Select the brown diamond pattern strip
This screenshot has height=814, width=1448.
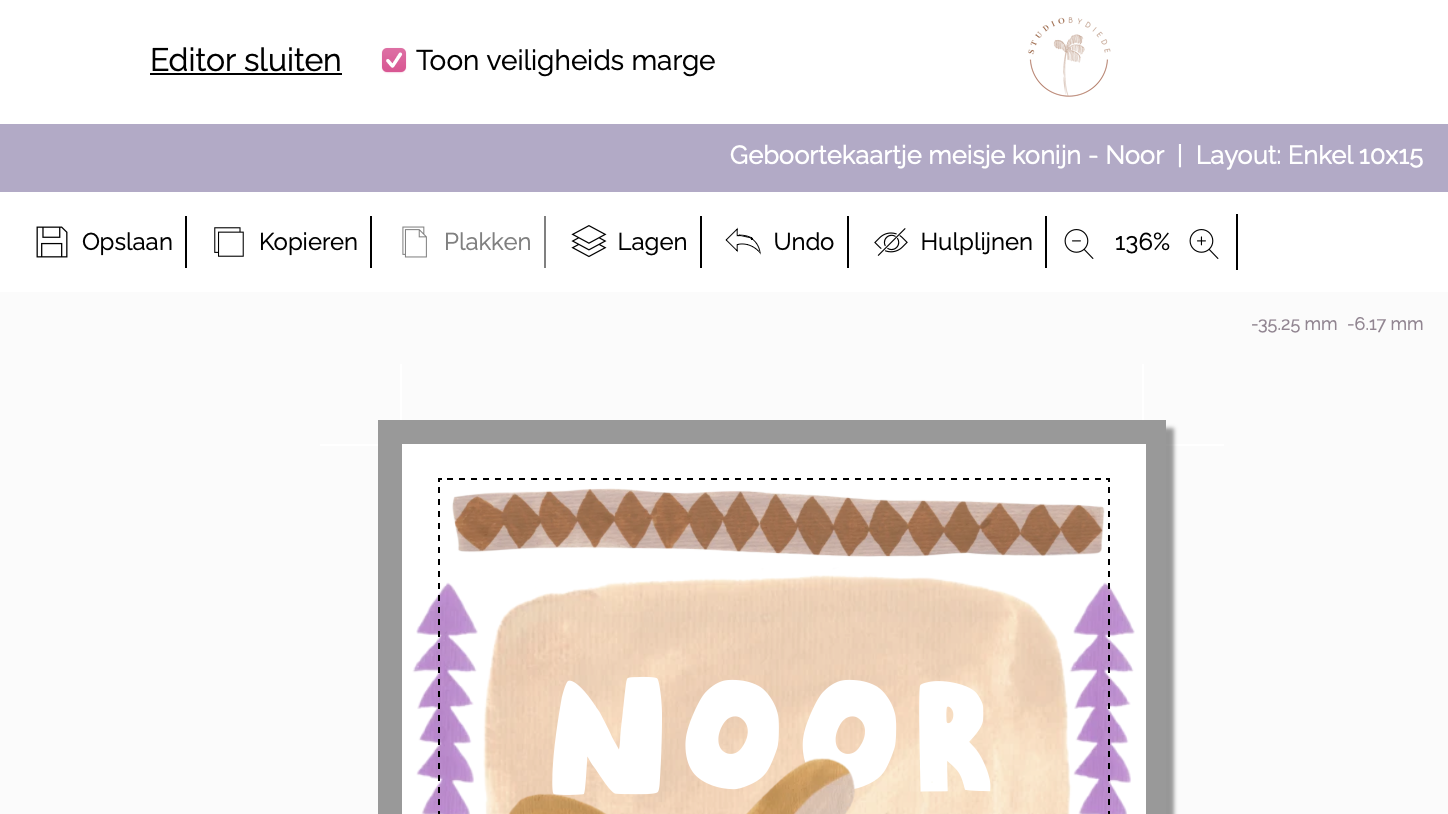click(x=778, y=521)
